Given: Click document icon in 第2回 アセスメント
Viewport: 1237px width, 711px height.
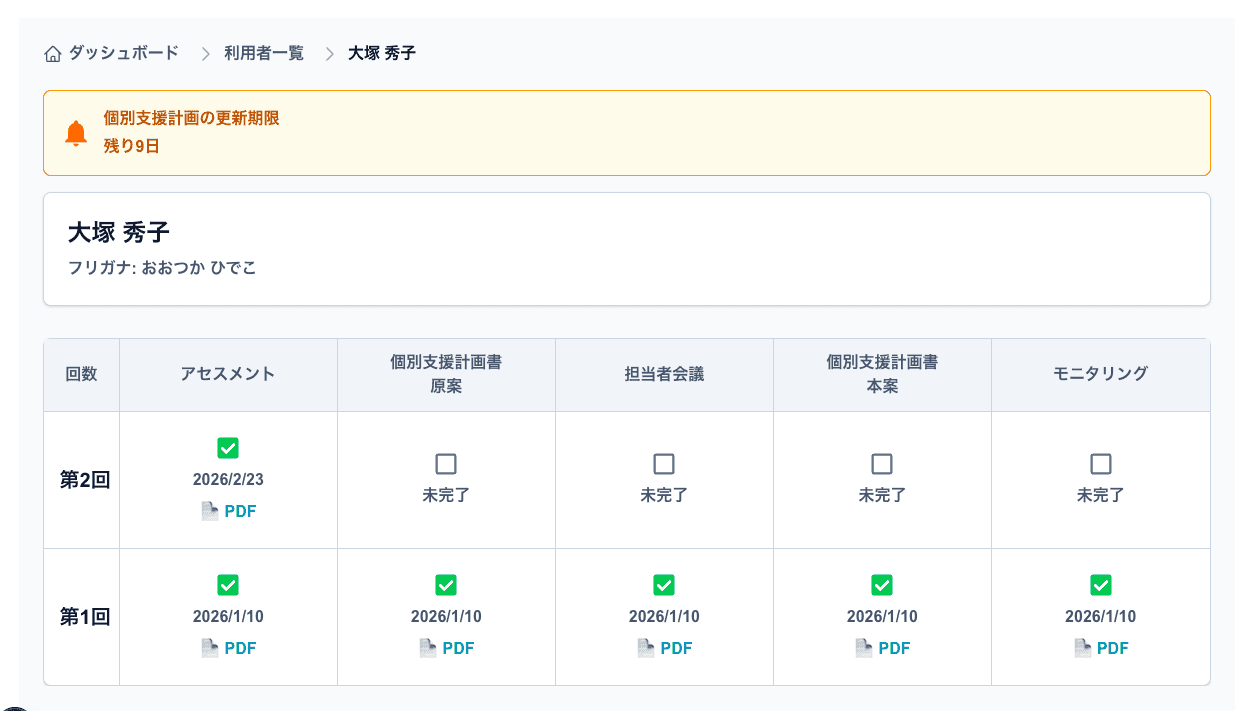Looking at the screenshot, I should point(209,511).
